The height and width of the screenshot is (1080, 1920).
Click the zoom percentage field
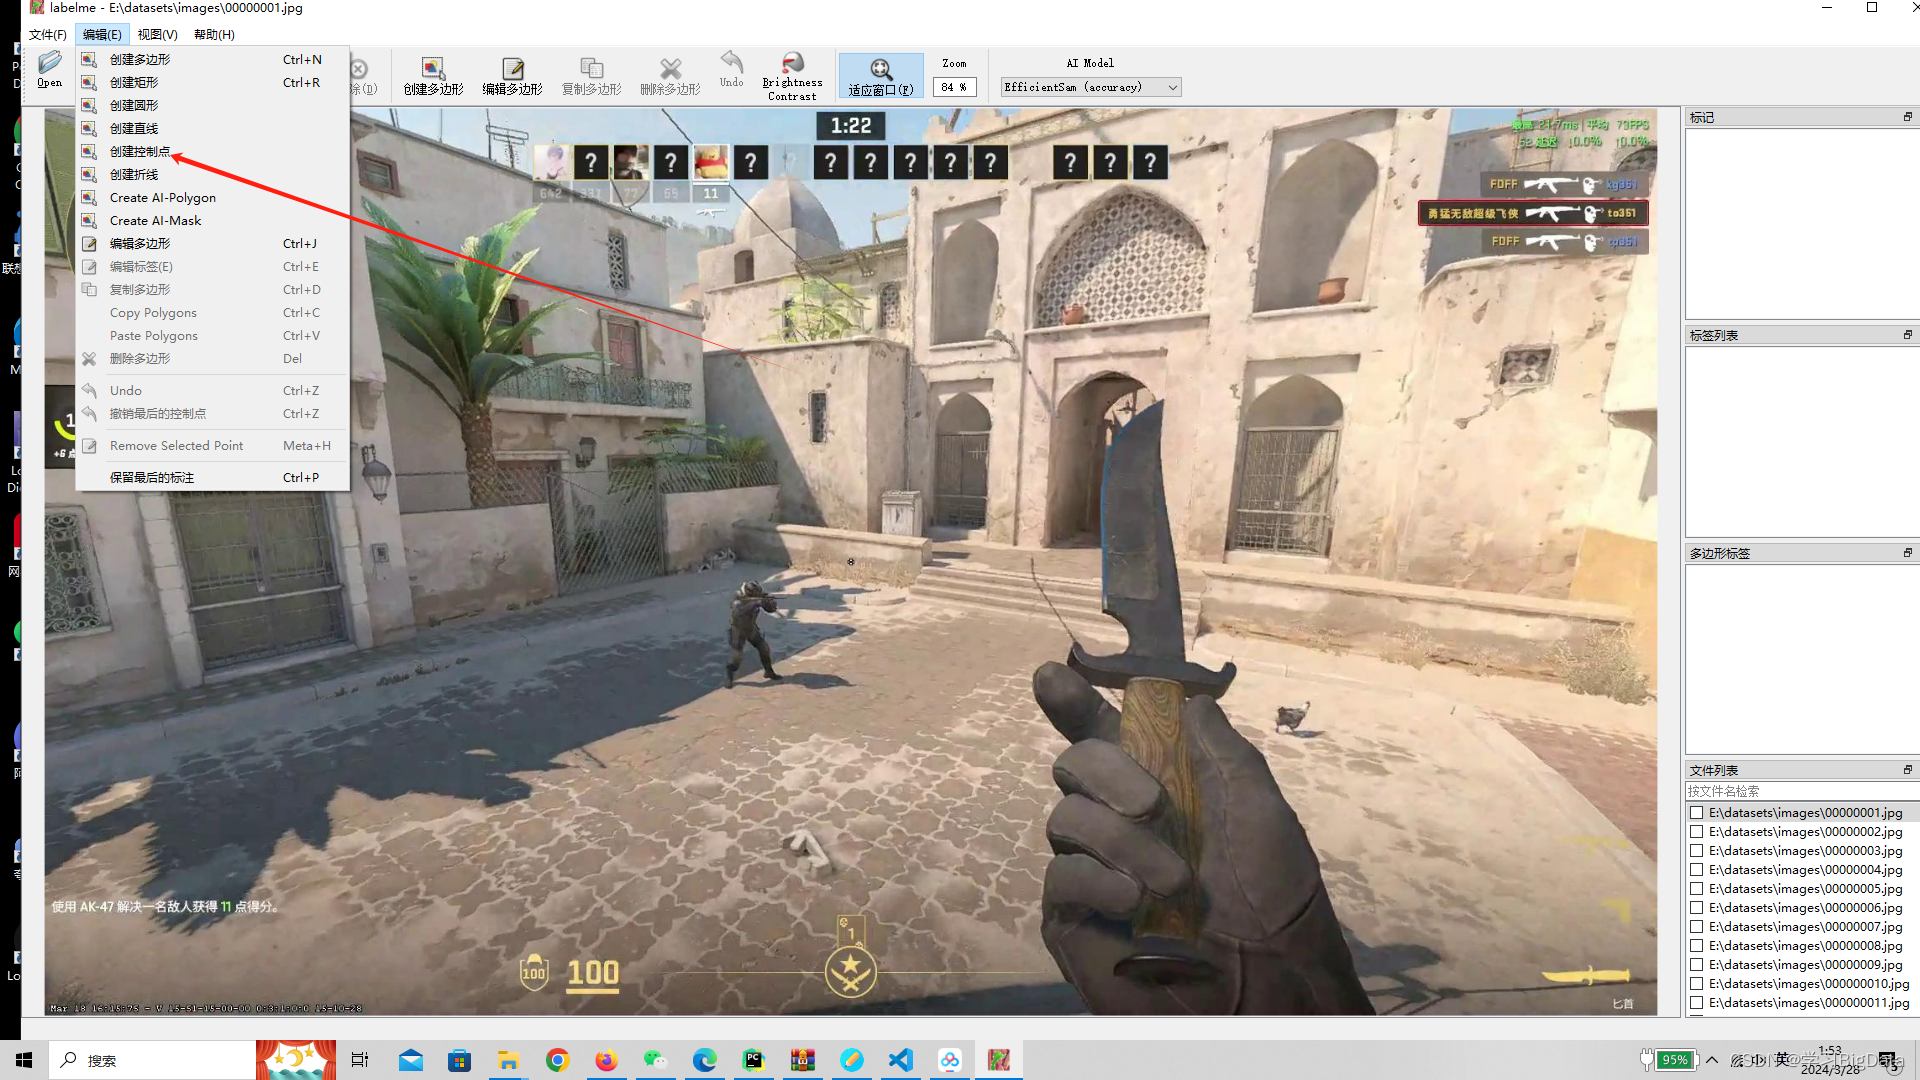point(953,88)
